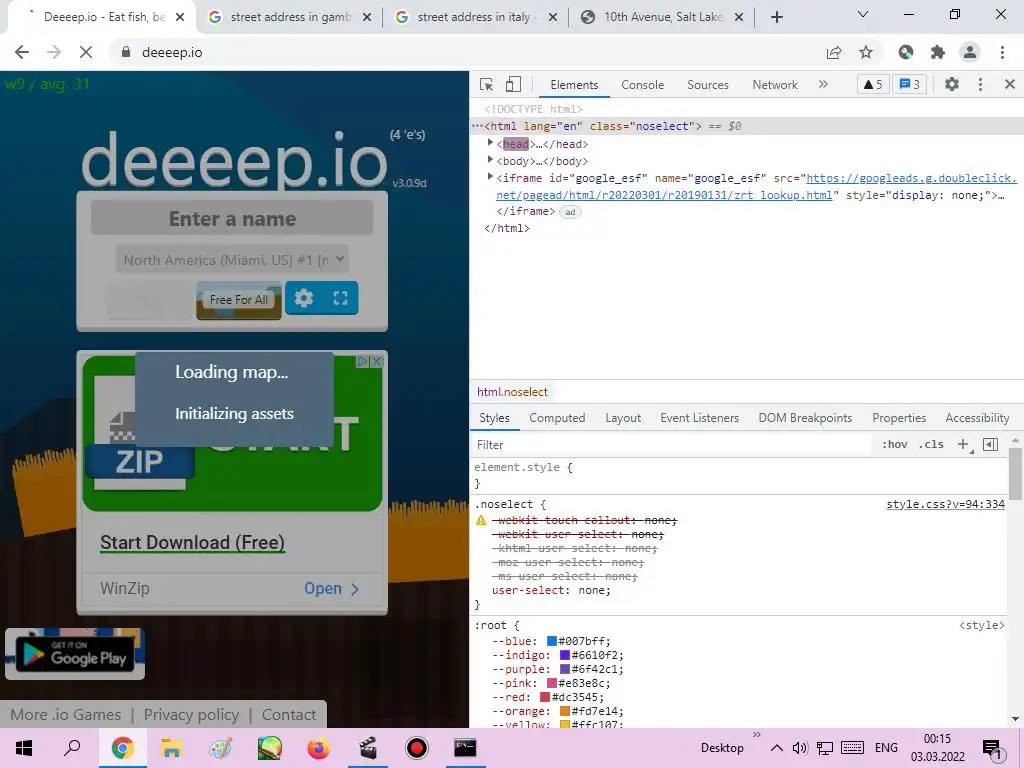
Task: Open Firefox from the taskbar
Action: [318, 748]
